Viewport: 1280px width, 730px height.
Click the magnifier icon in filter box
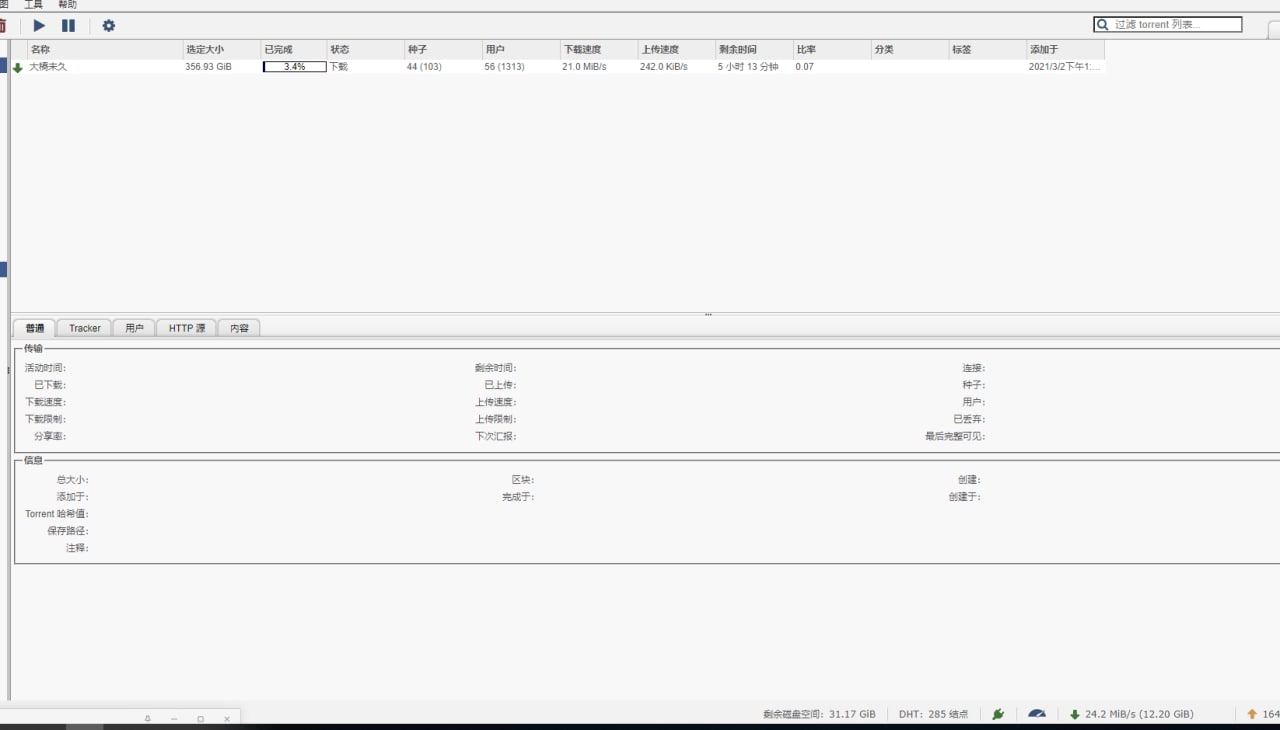(x=1104, y=25)
